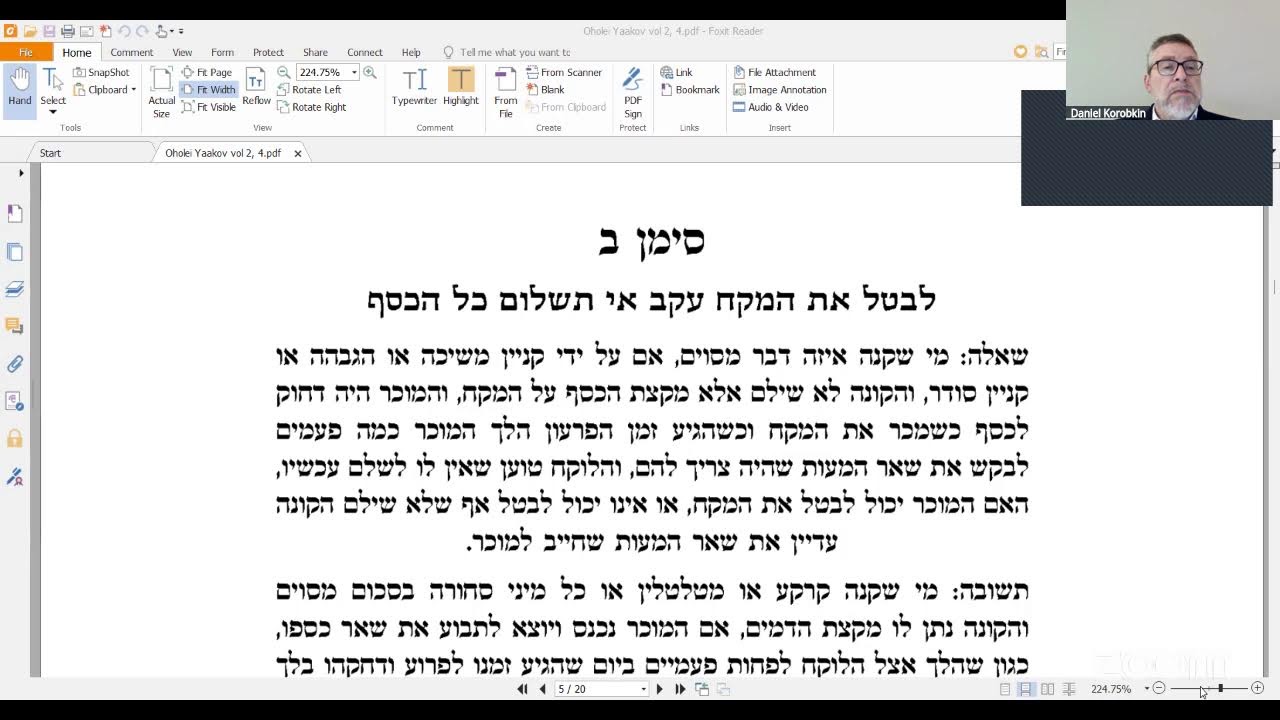Open the page number 5 / 20 dropdown

click(x=644, y=689)
